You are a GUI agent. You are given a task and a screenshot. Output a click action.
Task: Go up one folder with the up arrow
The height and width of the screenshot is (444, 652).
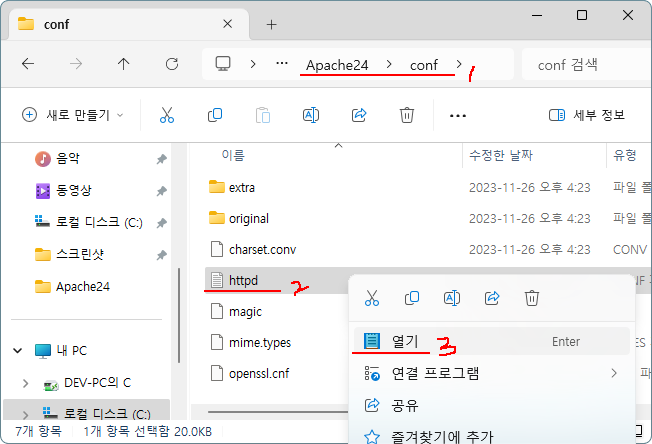pos(123,64)
